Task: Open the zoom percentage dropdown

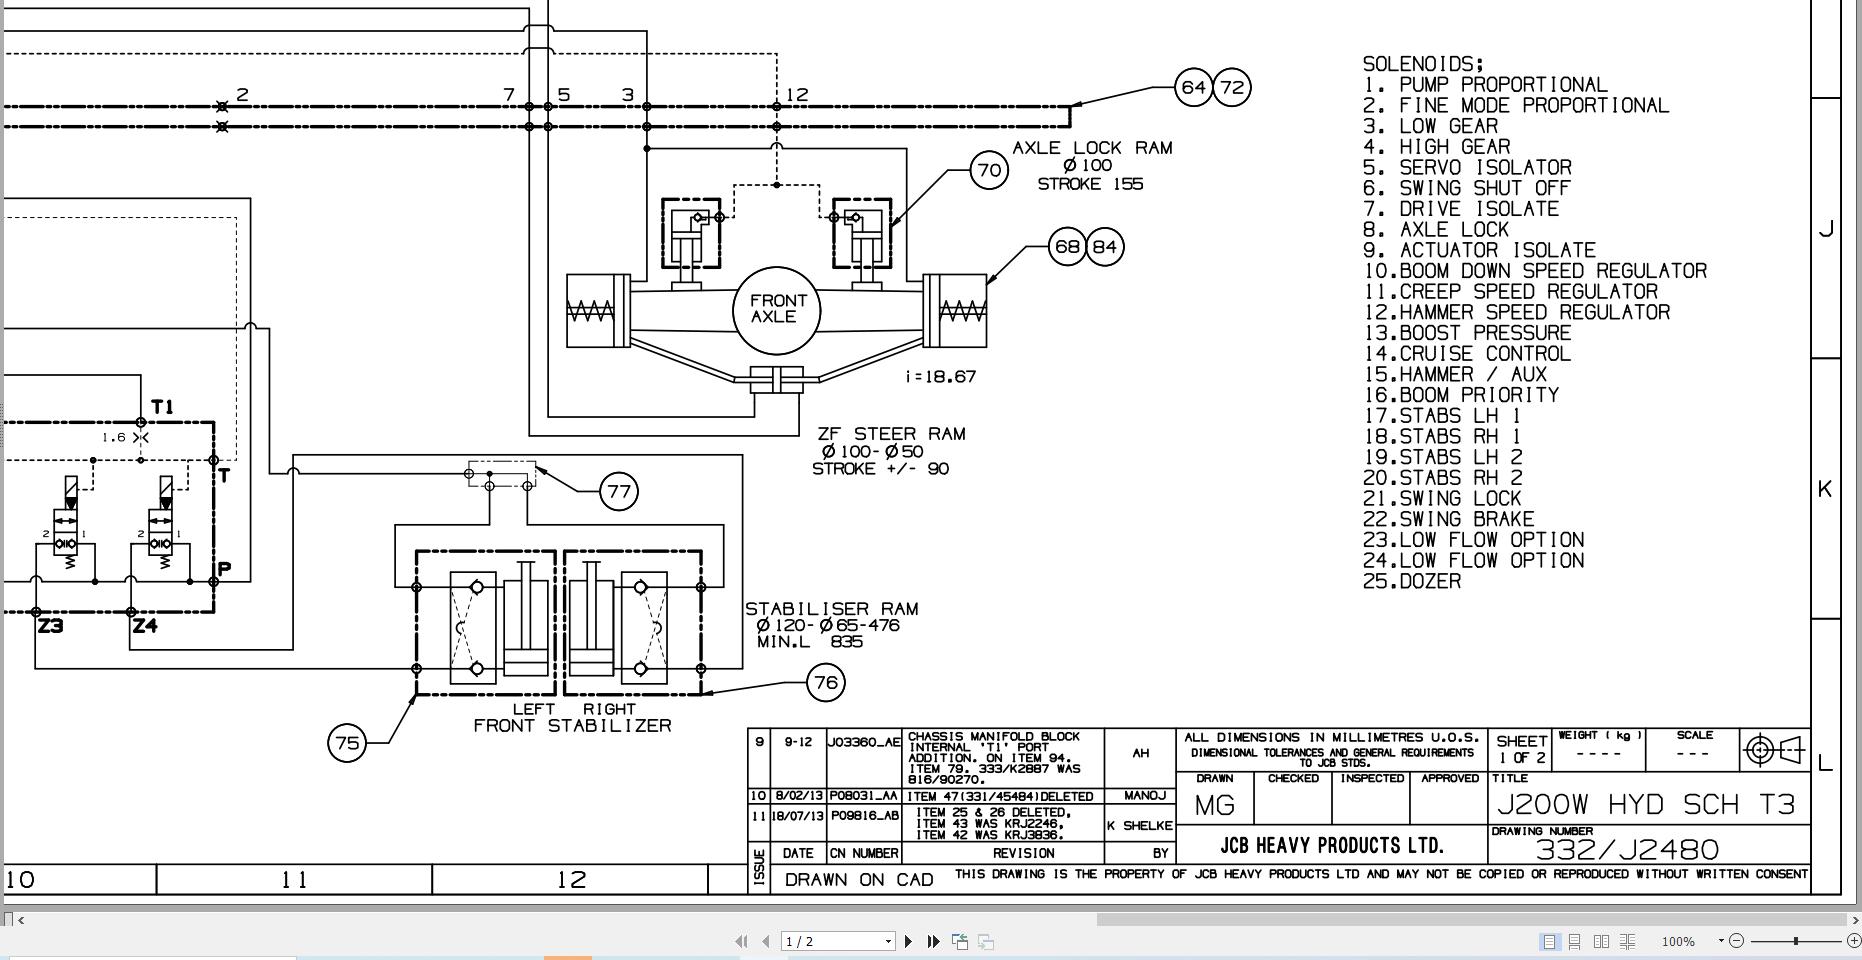Action: [1720, 941]
